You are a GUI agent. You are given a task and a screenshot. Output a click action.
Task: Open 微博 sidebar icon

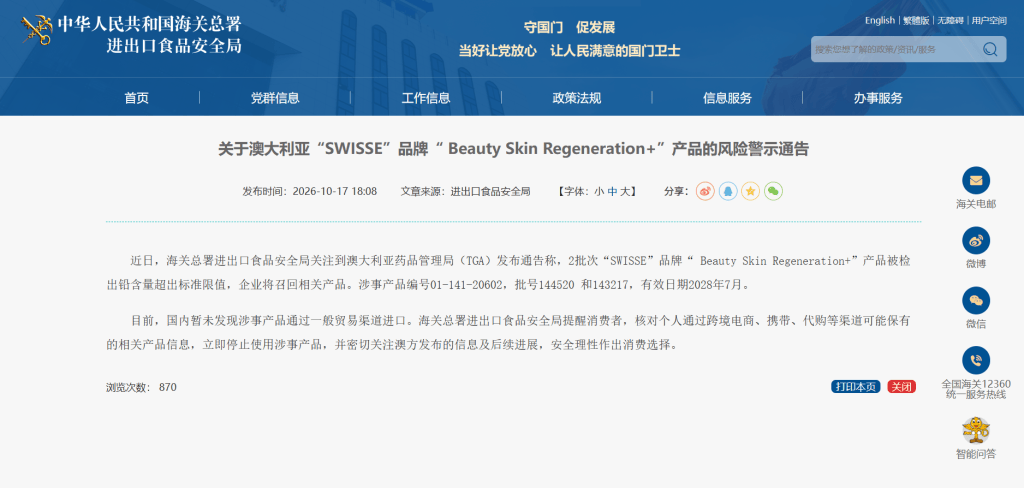[x=976, y=240]
